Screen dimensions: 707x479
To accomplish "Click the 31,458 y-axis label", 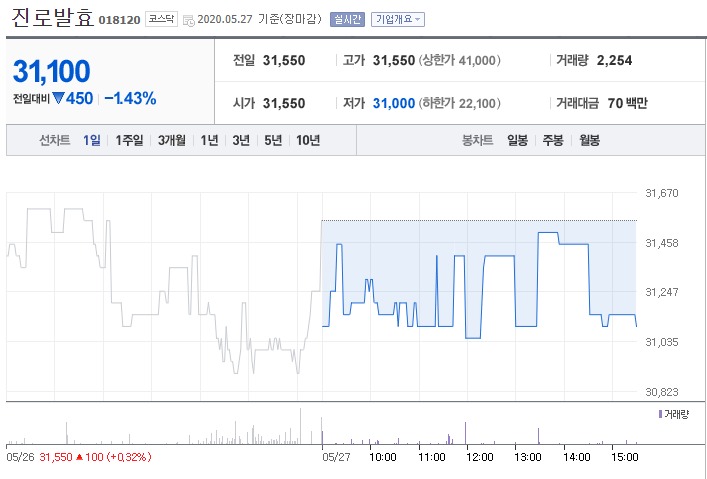I will [661, 243].
